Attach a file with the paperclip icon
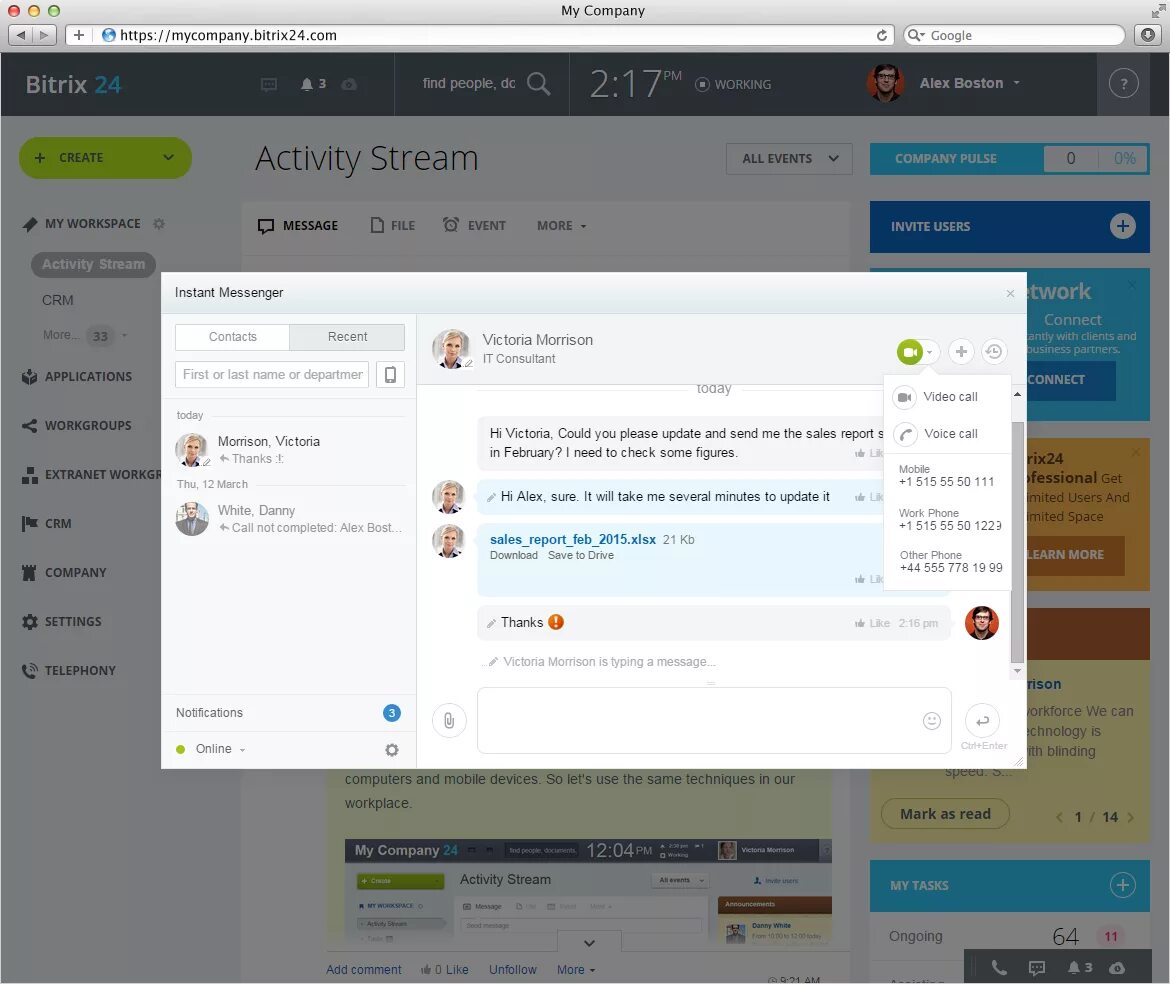Viewport: 1170px width, 984px height. [449, 721]
